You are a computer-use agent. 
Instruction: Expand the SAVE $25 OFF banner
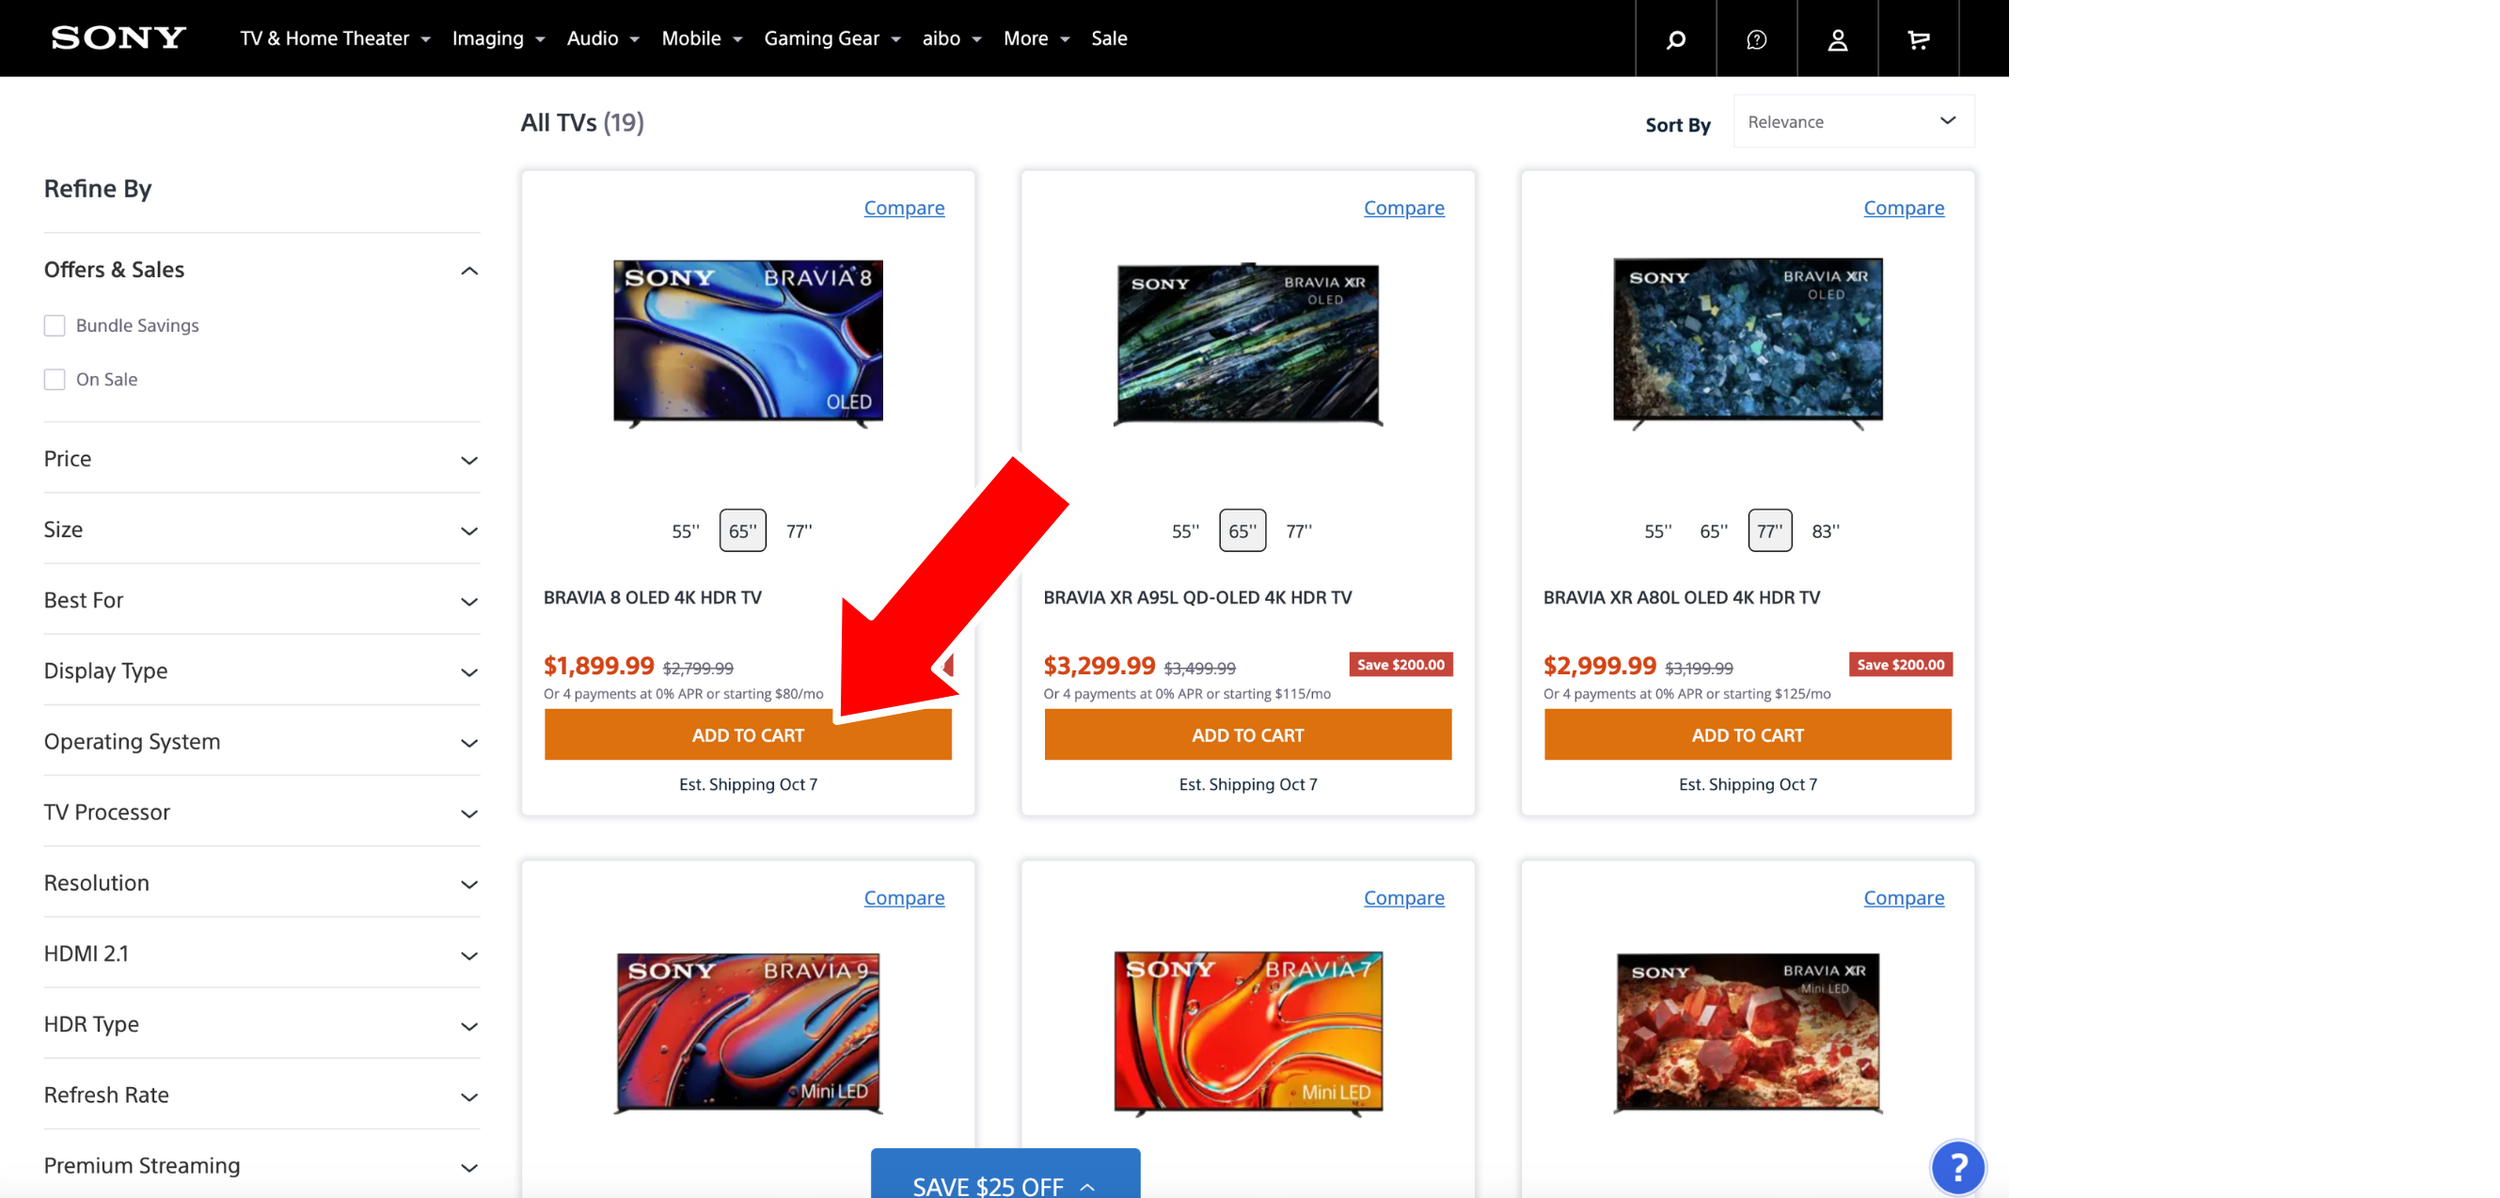coord(1005,1175)
